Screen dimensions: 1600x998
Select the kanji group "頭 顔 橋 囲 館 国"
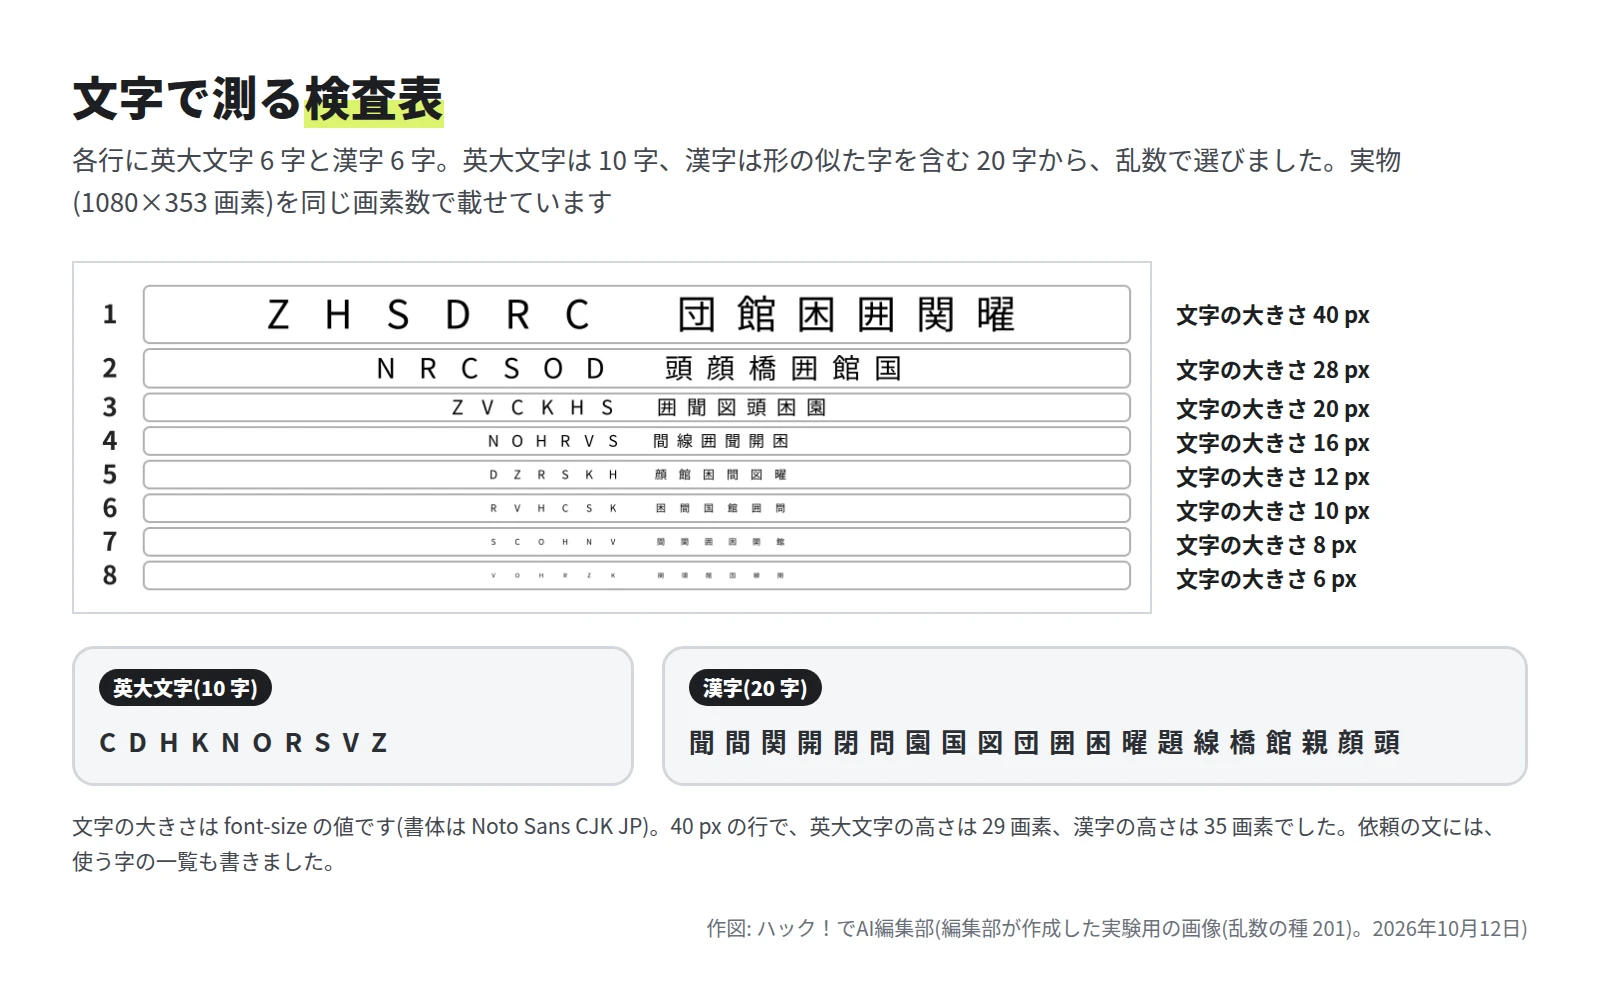(783, 368)
